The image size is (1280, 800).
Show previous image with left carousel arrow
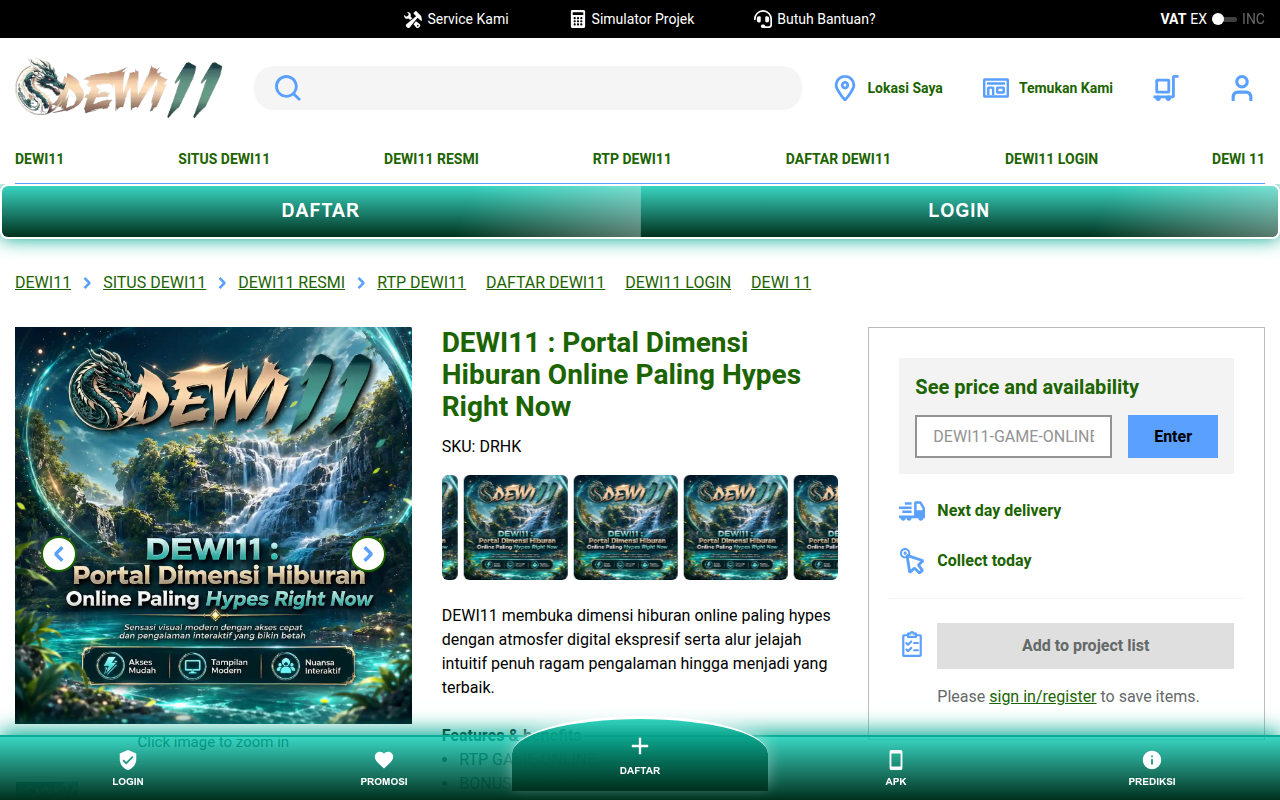coord(59,553)
